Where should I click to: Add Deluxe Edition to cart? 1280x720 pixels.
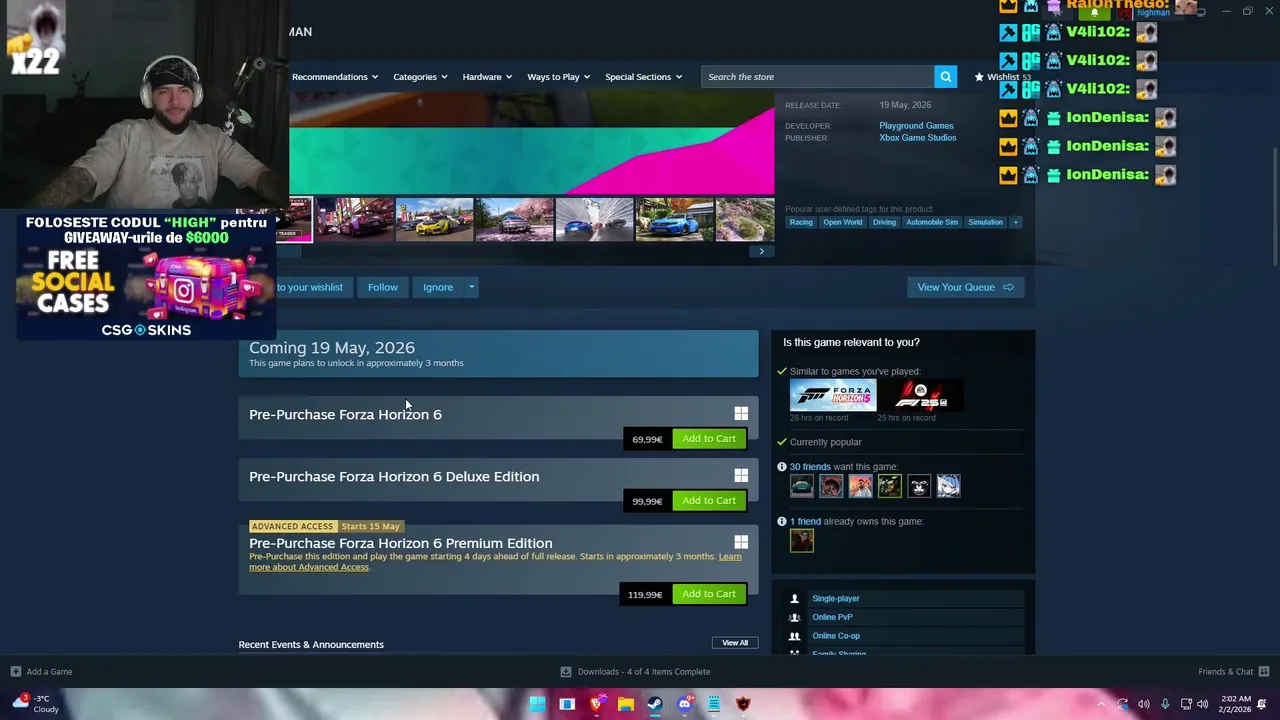pos(709,500)
